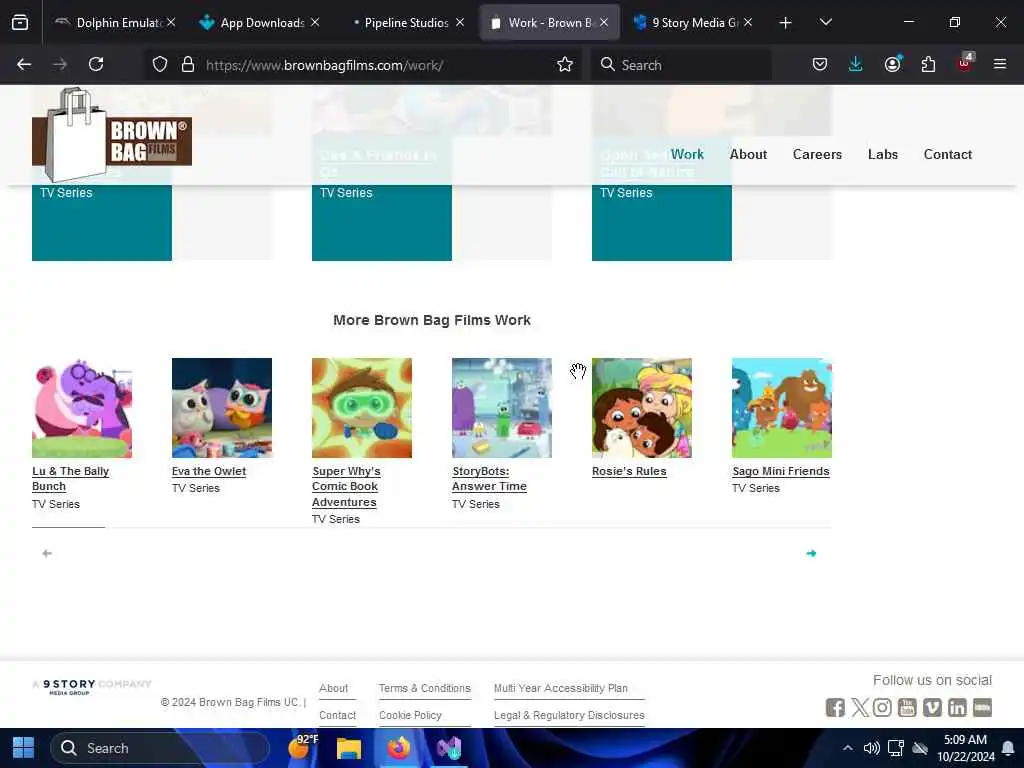Open Brown Bag Films IMDb icon
This screenshot has width=1024, height=768.
tap(982, 707)
